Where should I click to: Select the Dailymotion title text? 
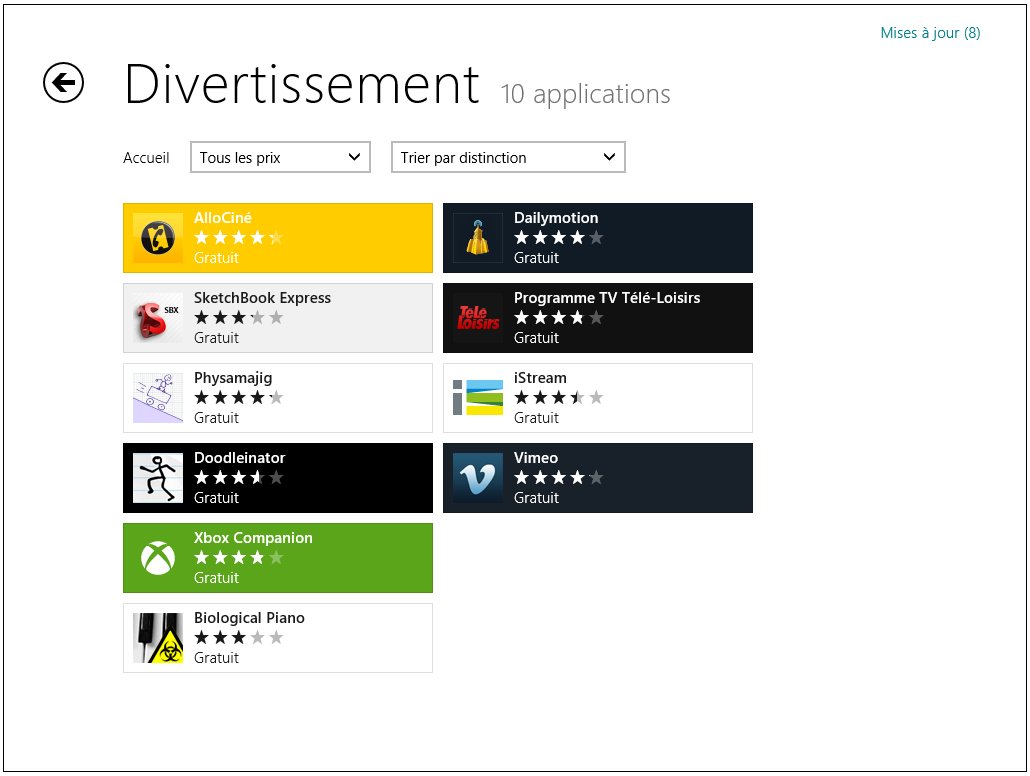click(x=556, y=218)
